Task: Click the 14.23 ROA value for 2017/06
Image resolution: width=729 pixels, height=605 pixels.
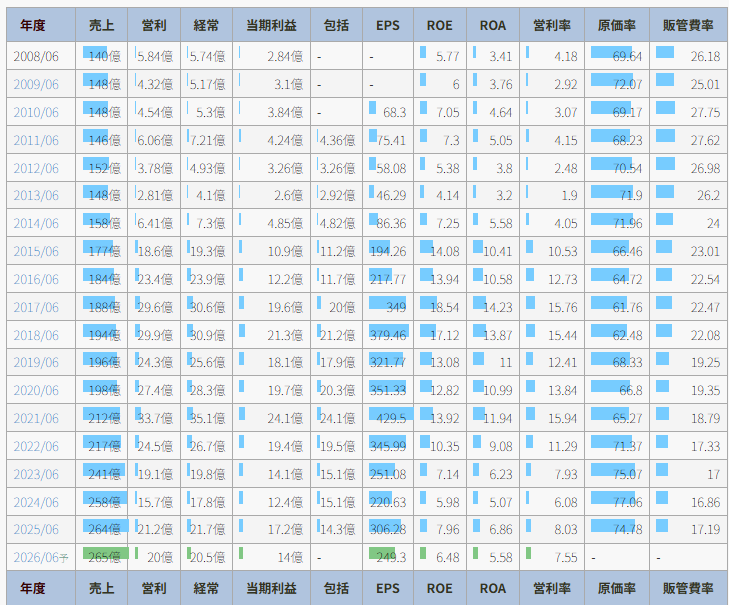Action: 493,307
